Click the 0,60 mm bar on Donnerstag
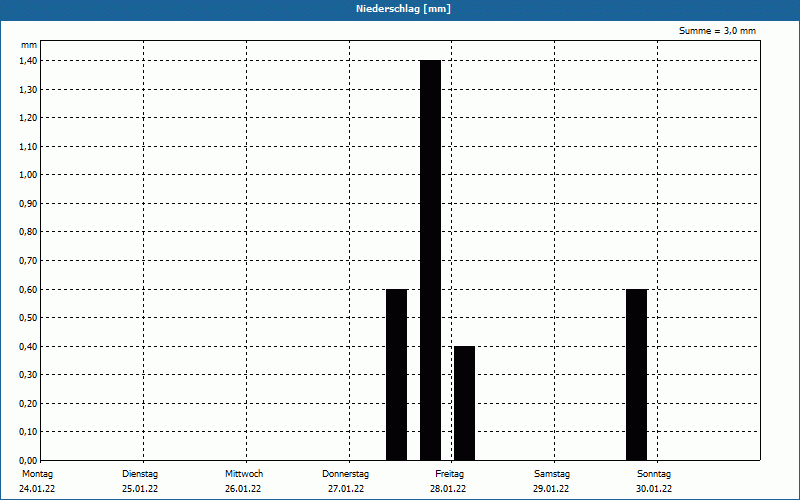The width and height of the screenshot is (800, 500). [396, 374]
